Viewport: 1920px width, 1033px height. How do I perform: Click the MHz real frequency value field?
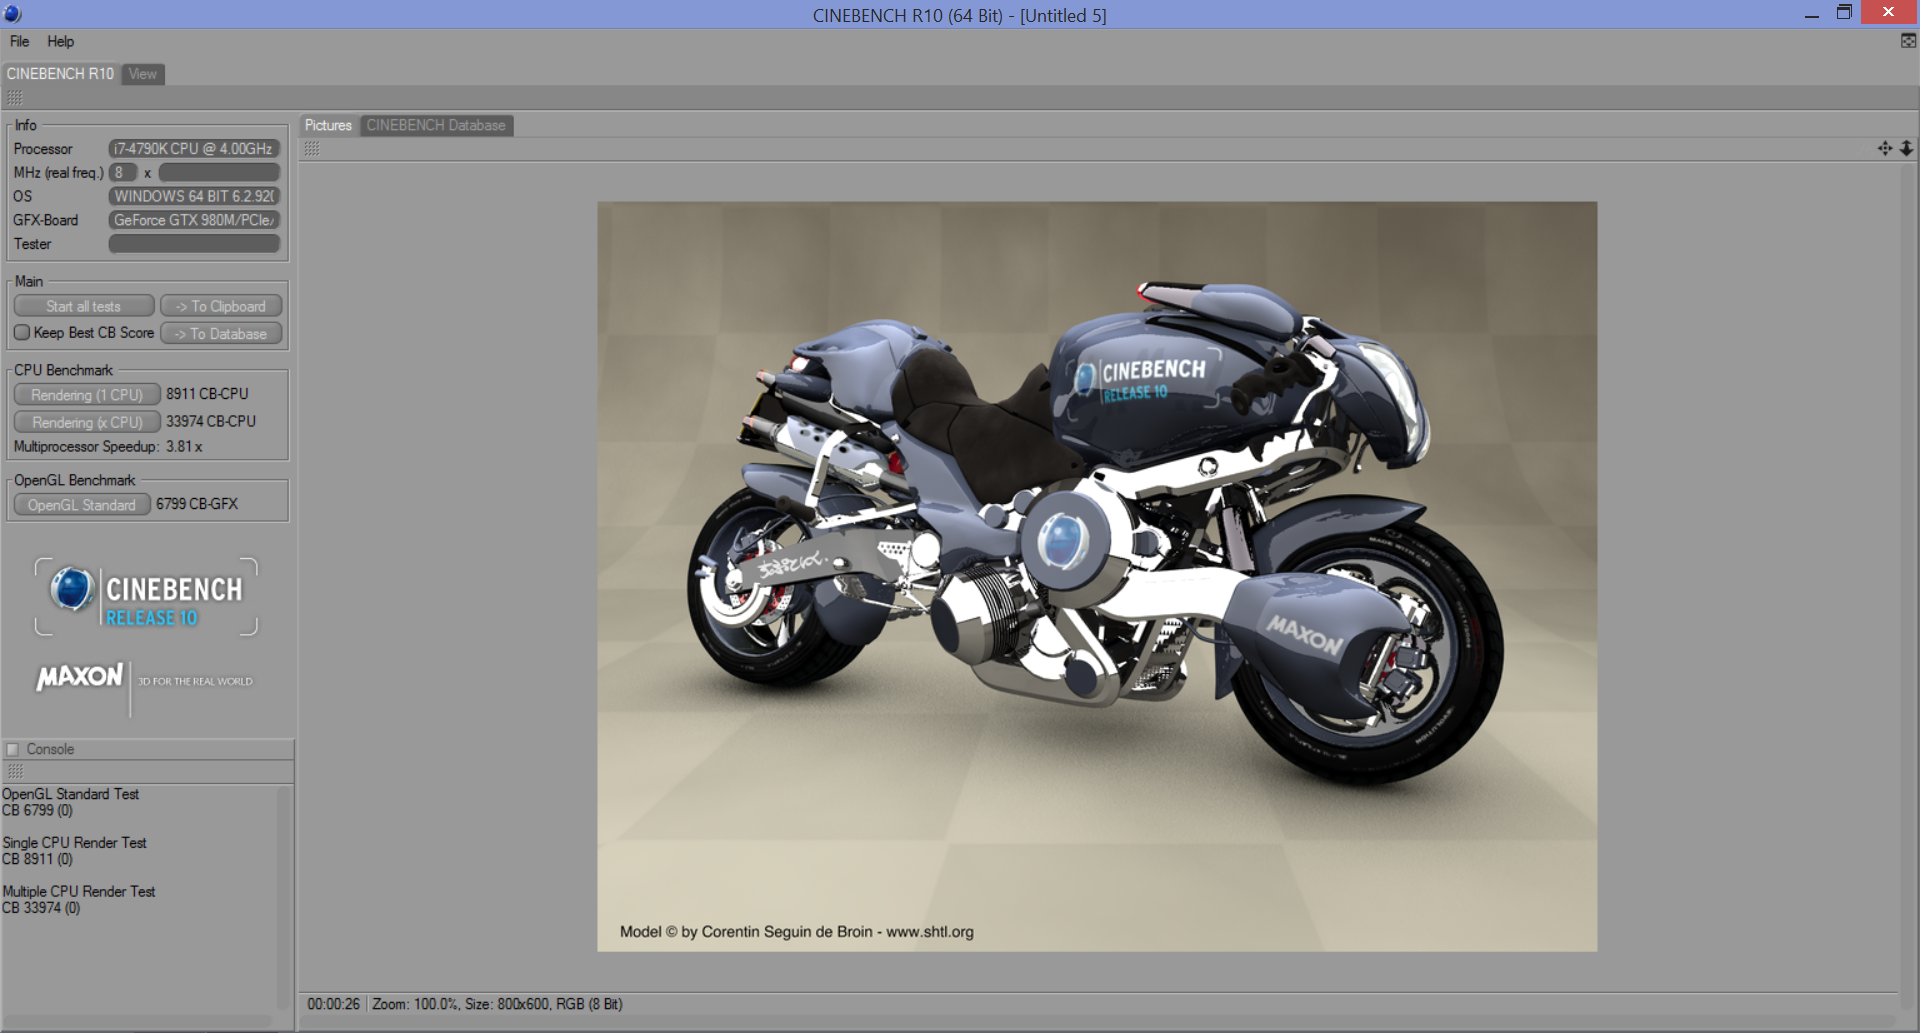coord(219,172)
